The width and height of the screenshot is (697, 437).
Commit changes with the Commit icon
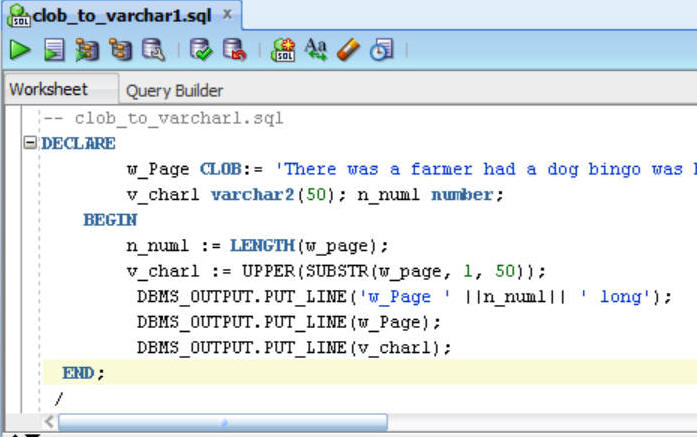(201, 50)
